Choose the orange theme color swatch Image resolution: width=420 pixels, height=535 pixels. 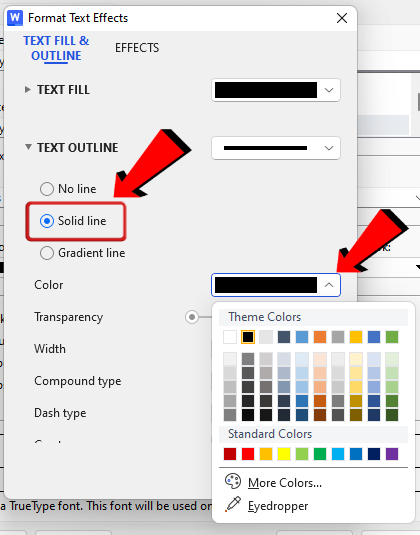[320, 337]
